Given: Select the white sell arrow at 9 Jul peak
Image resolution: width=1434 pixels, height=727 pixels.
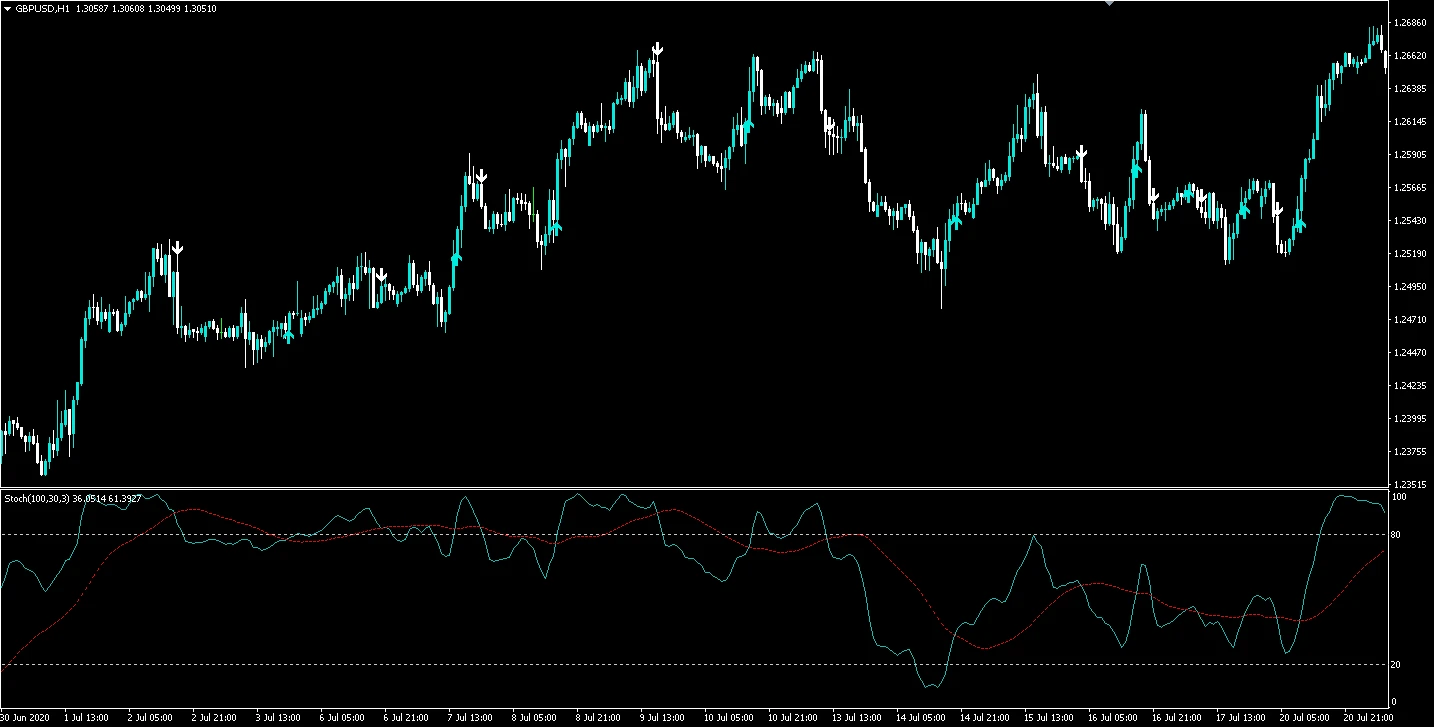Looking at the screenshot, I should tap(657, 49).
